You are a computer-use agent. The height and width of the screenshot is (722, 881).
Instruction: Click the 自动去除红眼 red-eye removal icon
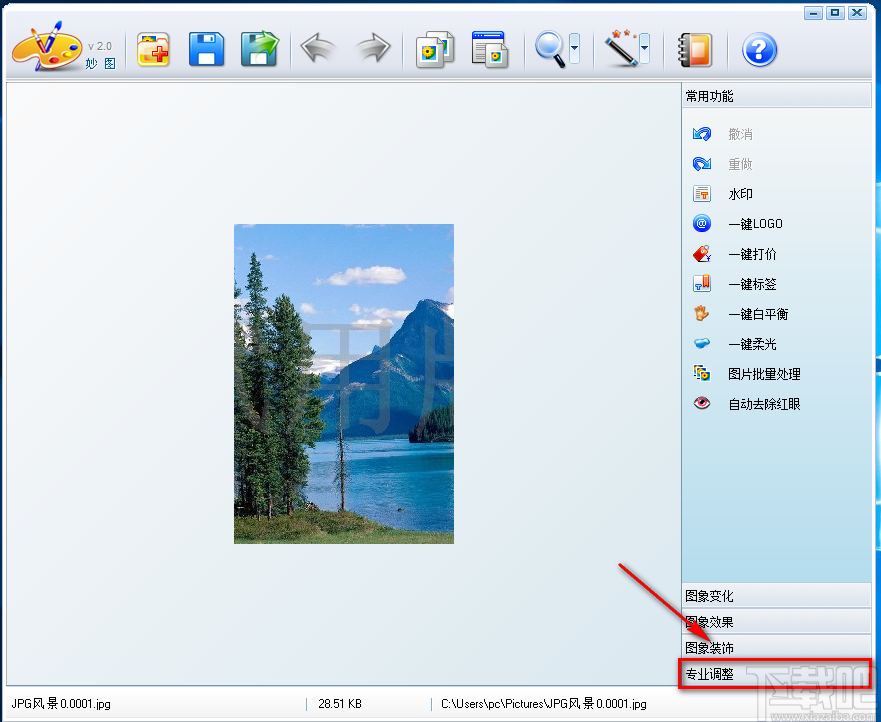(701, 404)
